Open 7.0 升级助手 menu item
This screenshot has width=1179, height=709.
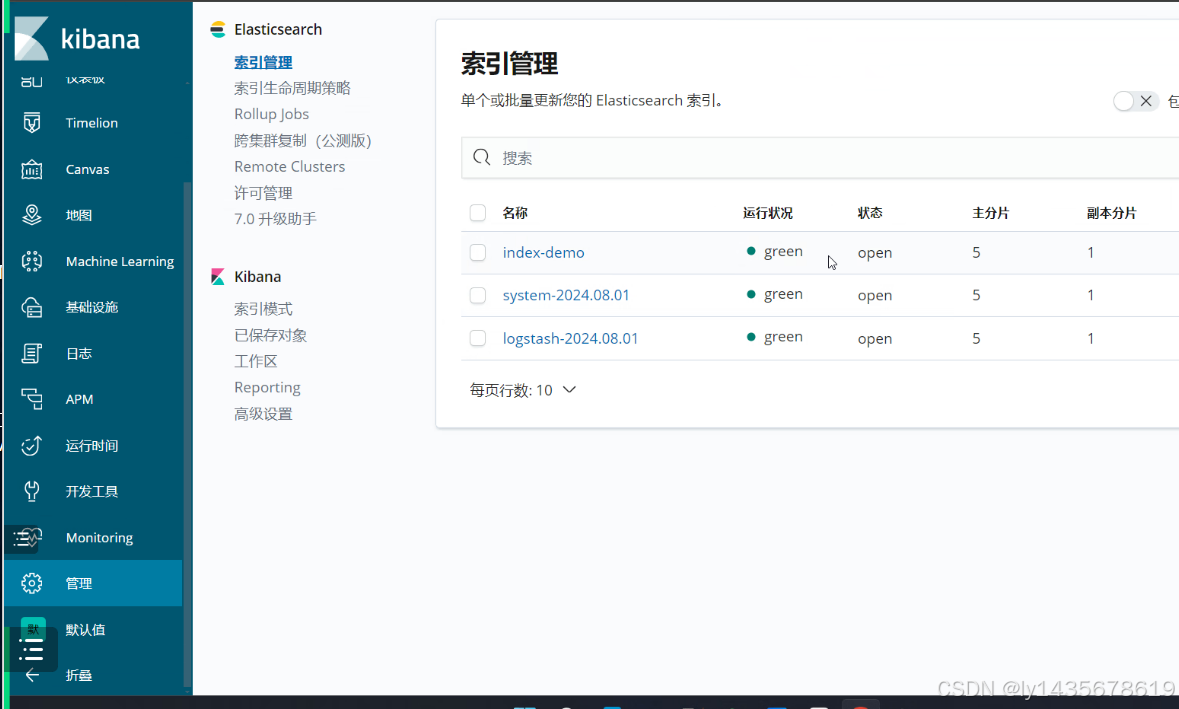[275, 219]
